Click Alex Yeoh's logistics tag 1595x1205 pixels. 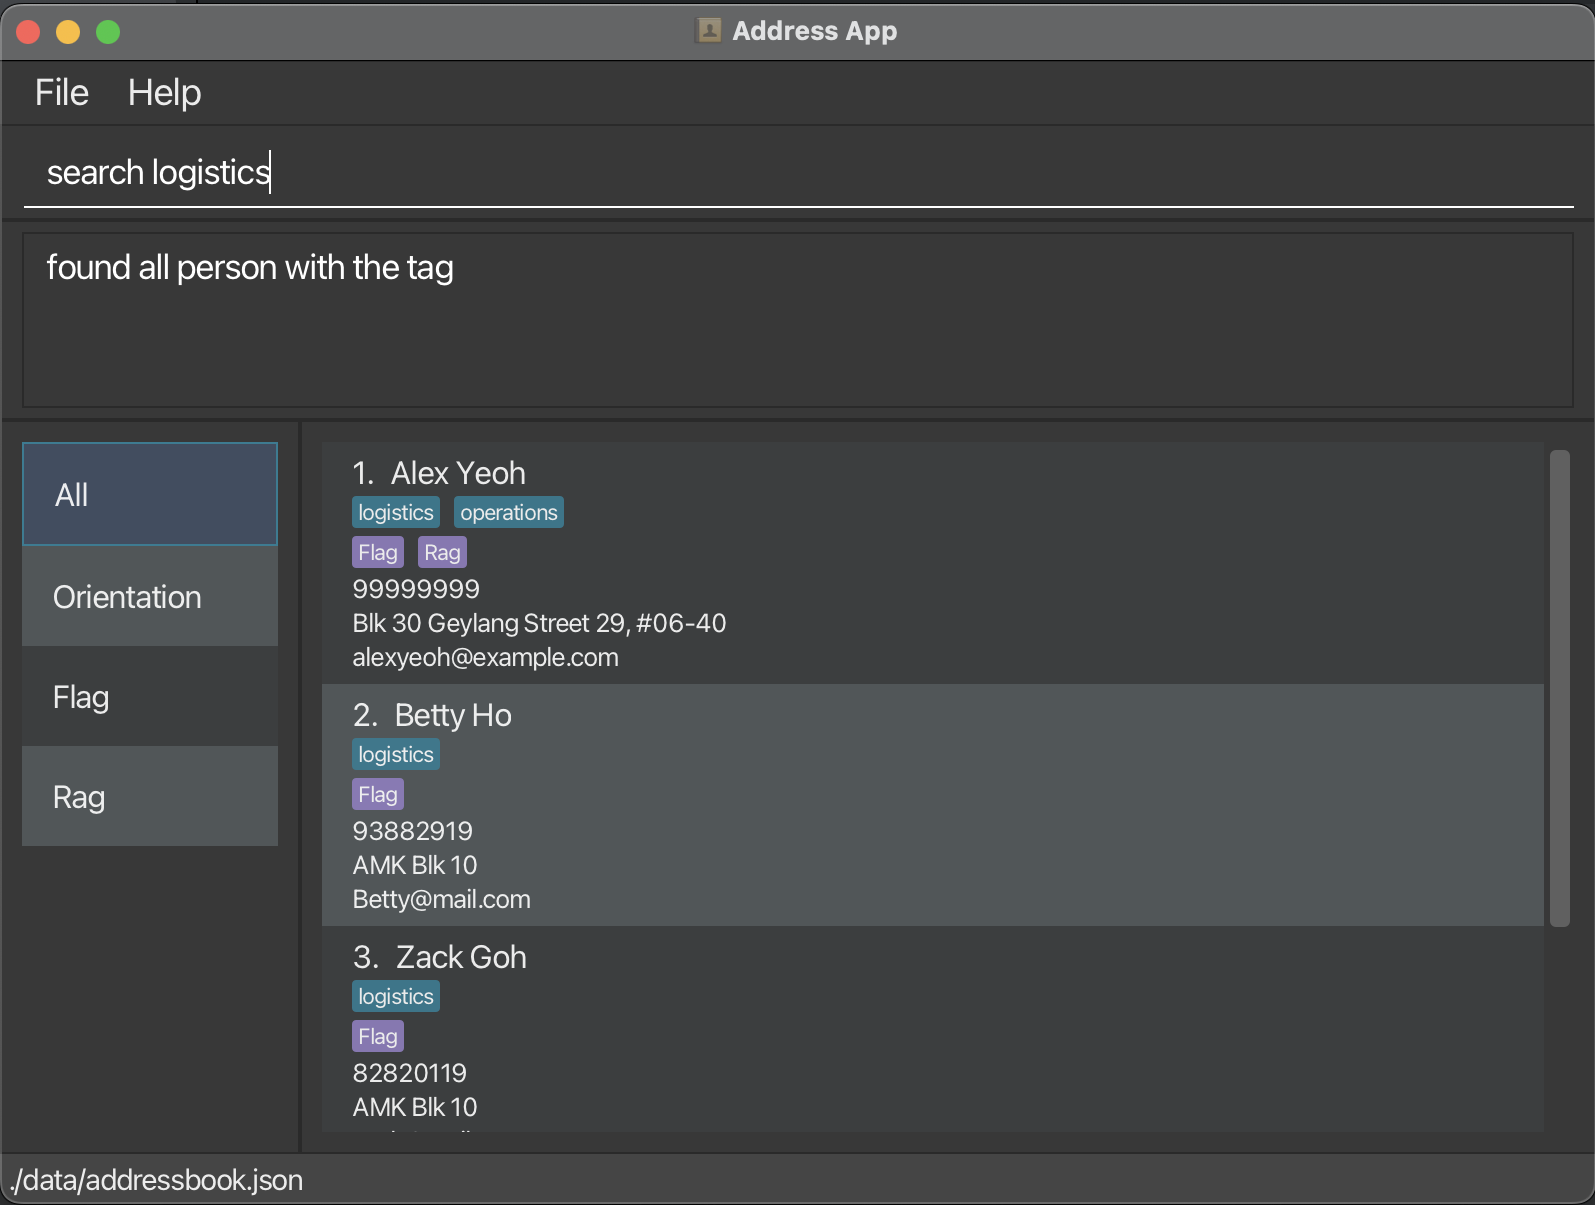click(396, 513)
